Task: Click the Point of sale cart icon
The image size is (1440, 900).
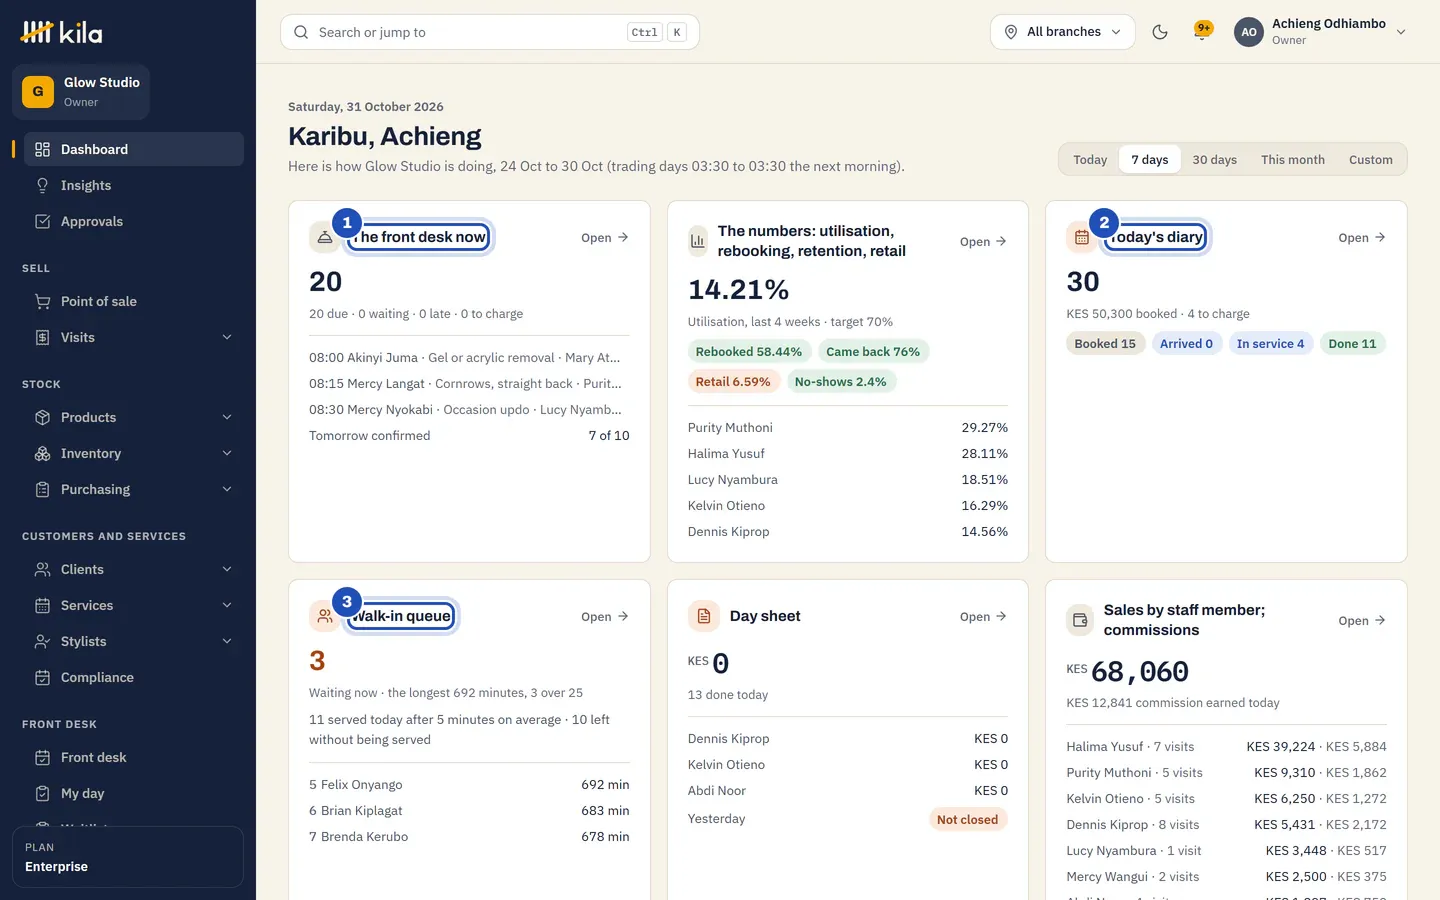Action: point(42,301)
